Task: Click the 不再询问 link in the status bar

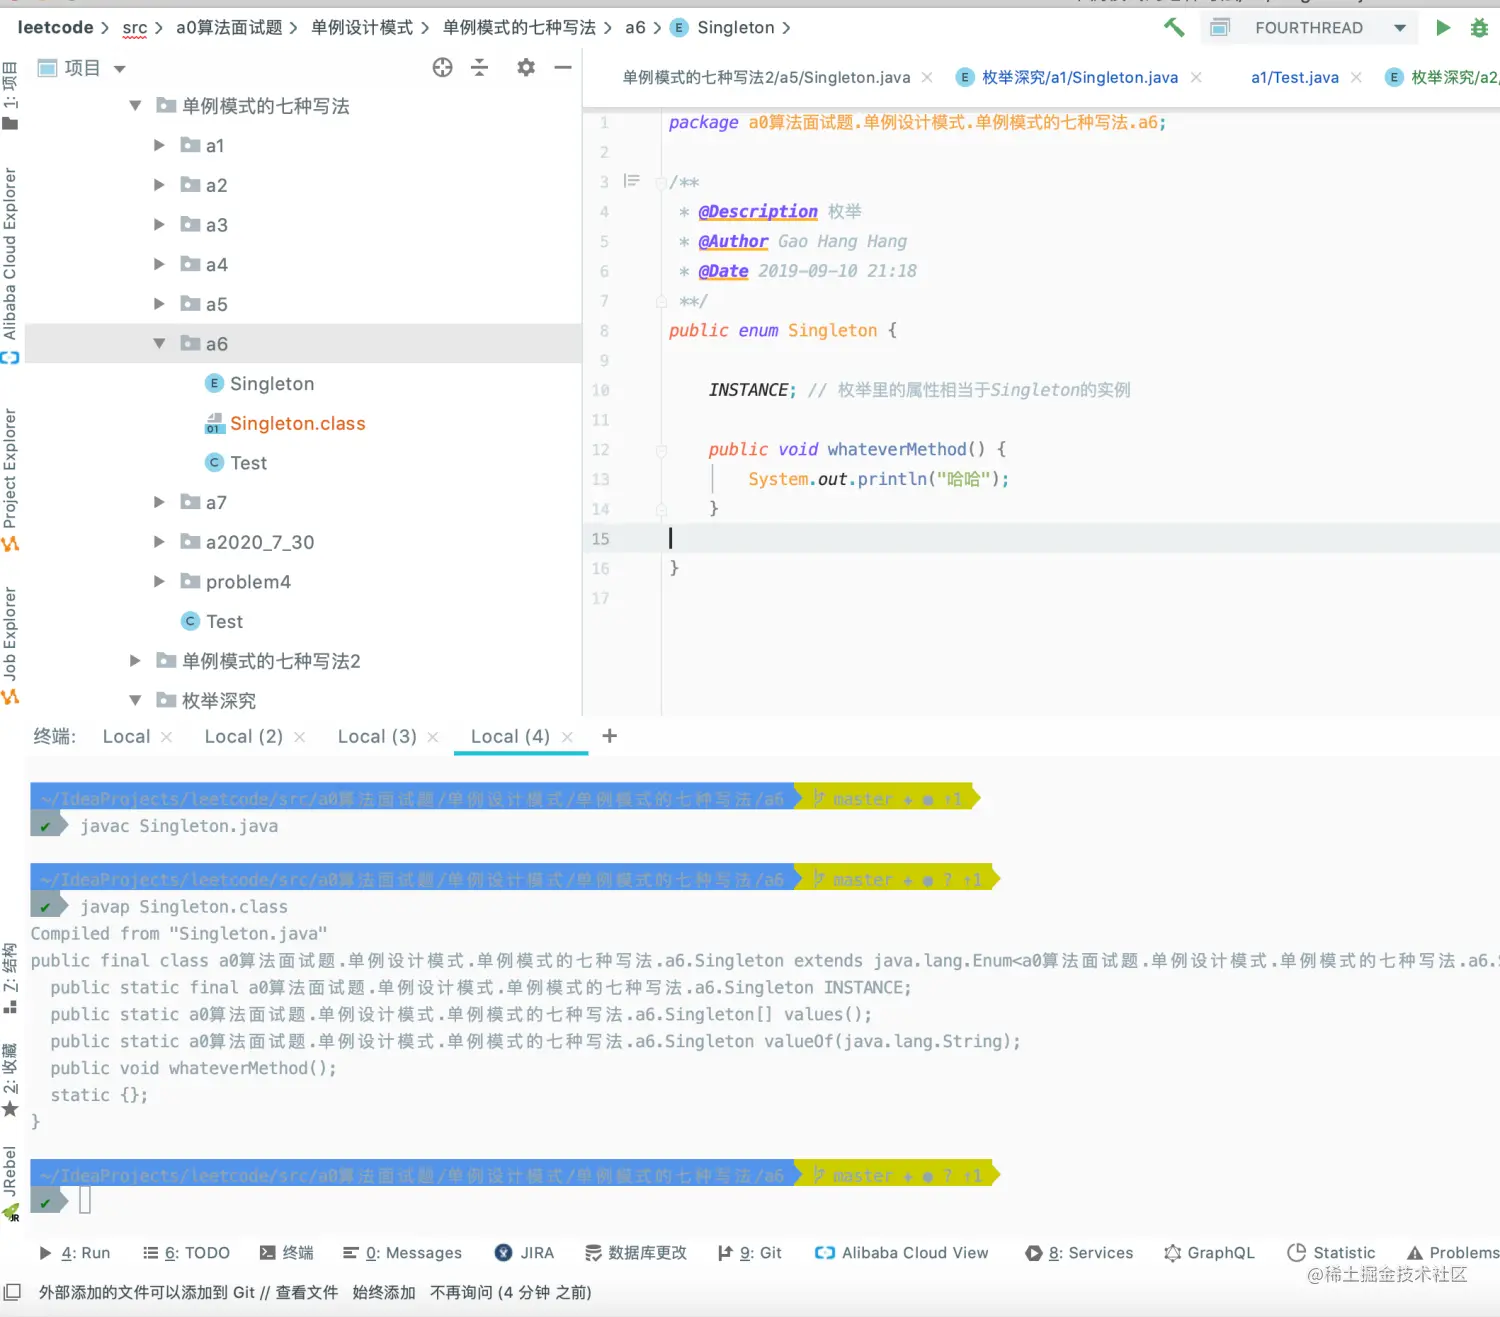Action: coord(461,1292)
